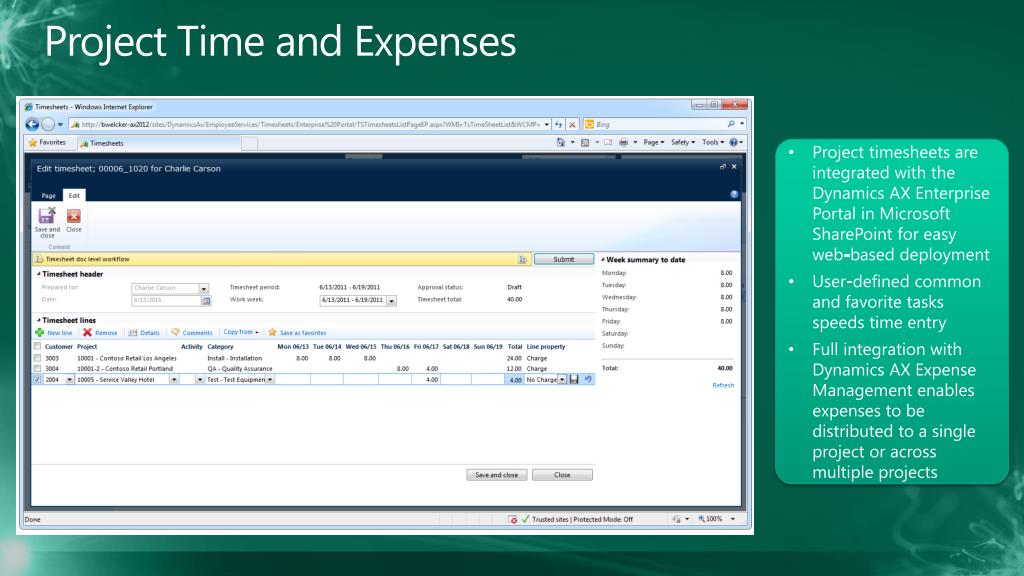Go back with the browser Back arrow
1024x576 pixels.
coord(31,124)
